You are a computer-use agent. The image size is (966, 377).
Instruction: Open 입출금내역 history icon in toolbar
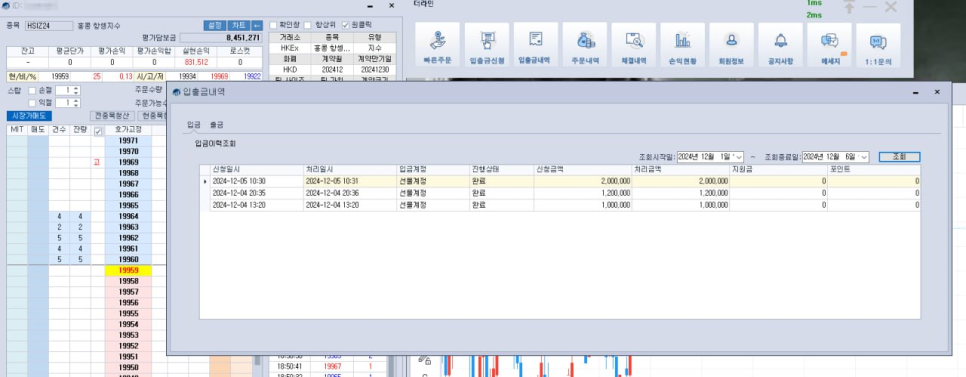(x=535, y=45)
